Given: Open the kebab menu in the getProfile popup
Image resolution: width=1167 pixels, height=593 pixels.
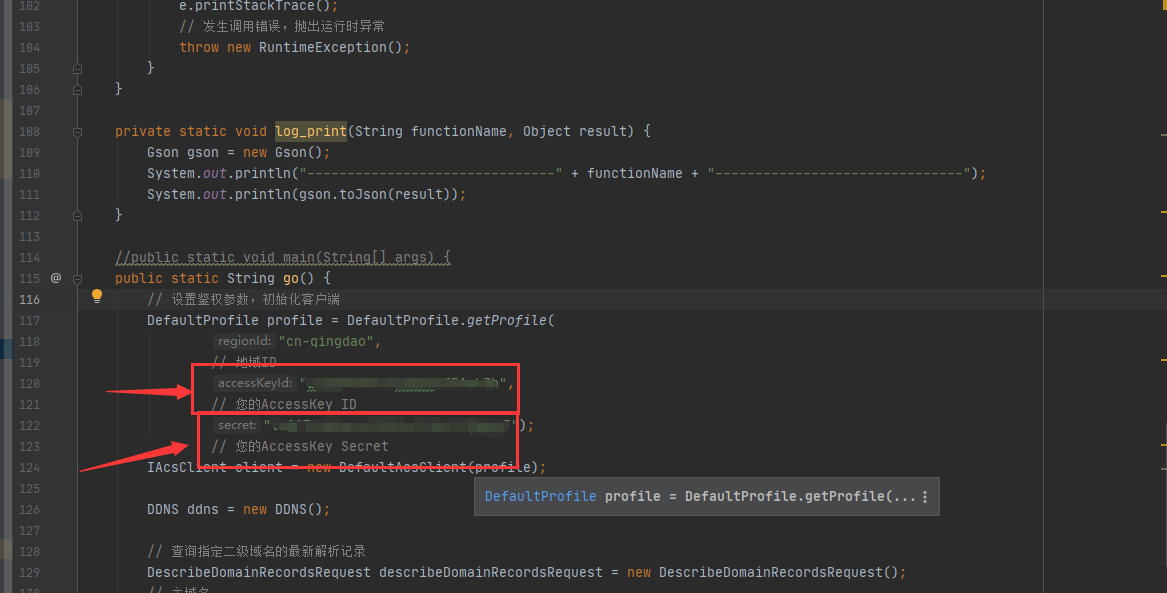Looking at the screenshot, I should tap(926, 496).
